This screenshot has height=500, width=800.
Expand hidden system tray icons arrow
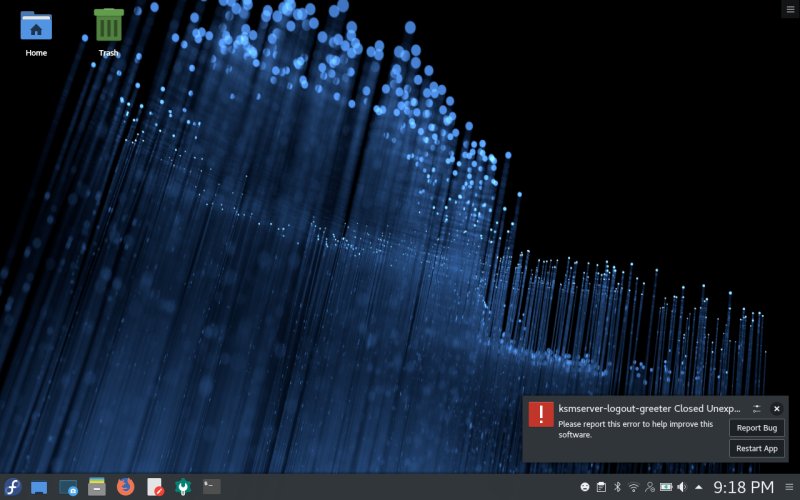[x=697, y=487]
